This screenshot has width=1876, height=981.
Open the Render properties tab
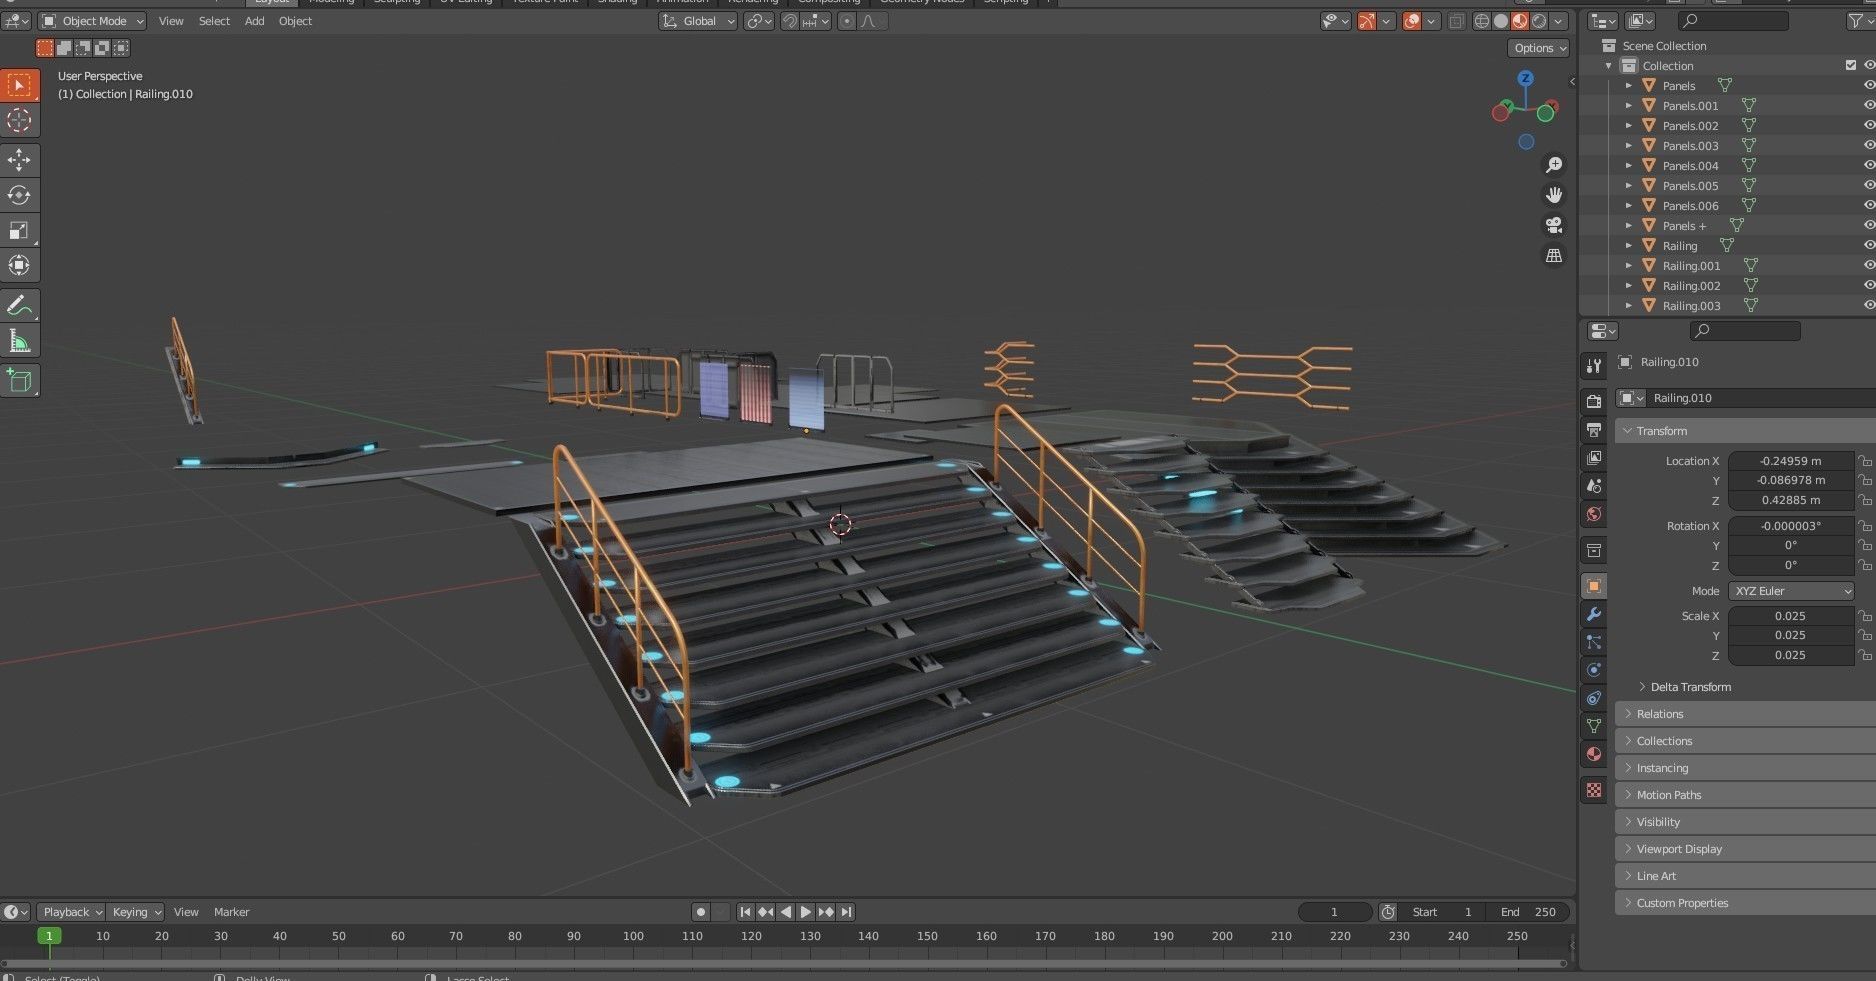pyautogui.click(x=1594, y=401)
